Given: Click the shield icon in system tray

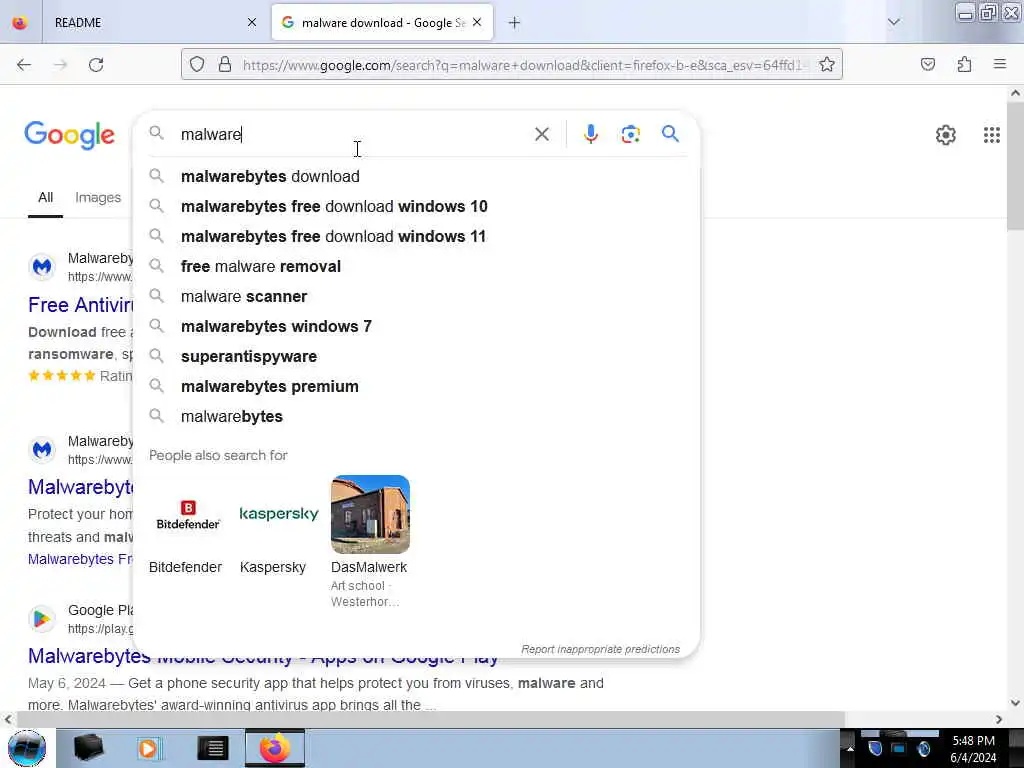Looking at the screenshot, I should coord(875,748).
